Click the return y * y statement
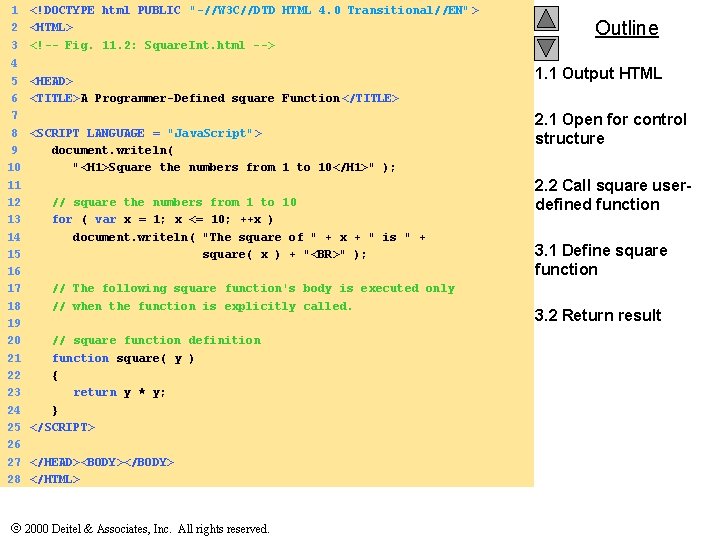720x540 pixels. click(x=119, y=393)
